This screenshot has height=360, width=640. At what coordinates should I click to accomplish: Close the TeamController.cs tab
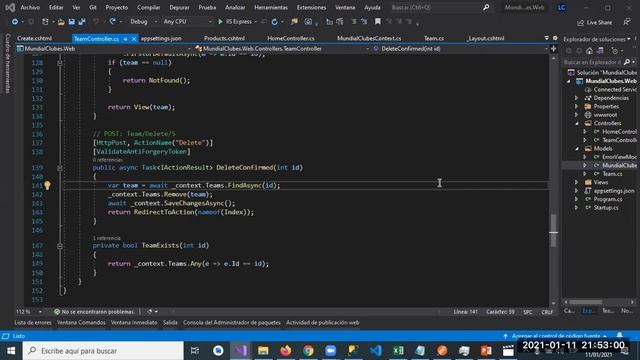pos(133,39)
